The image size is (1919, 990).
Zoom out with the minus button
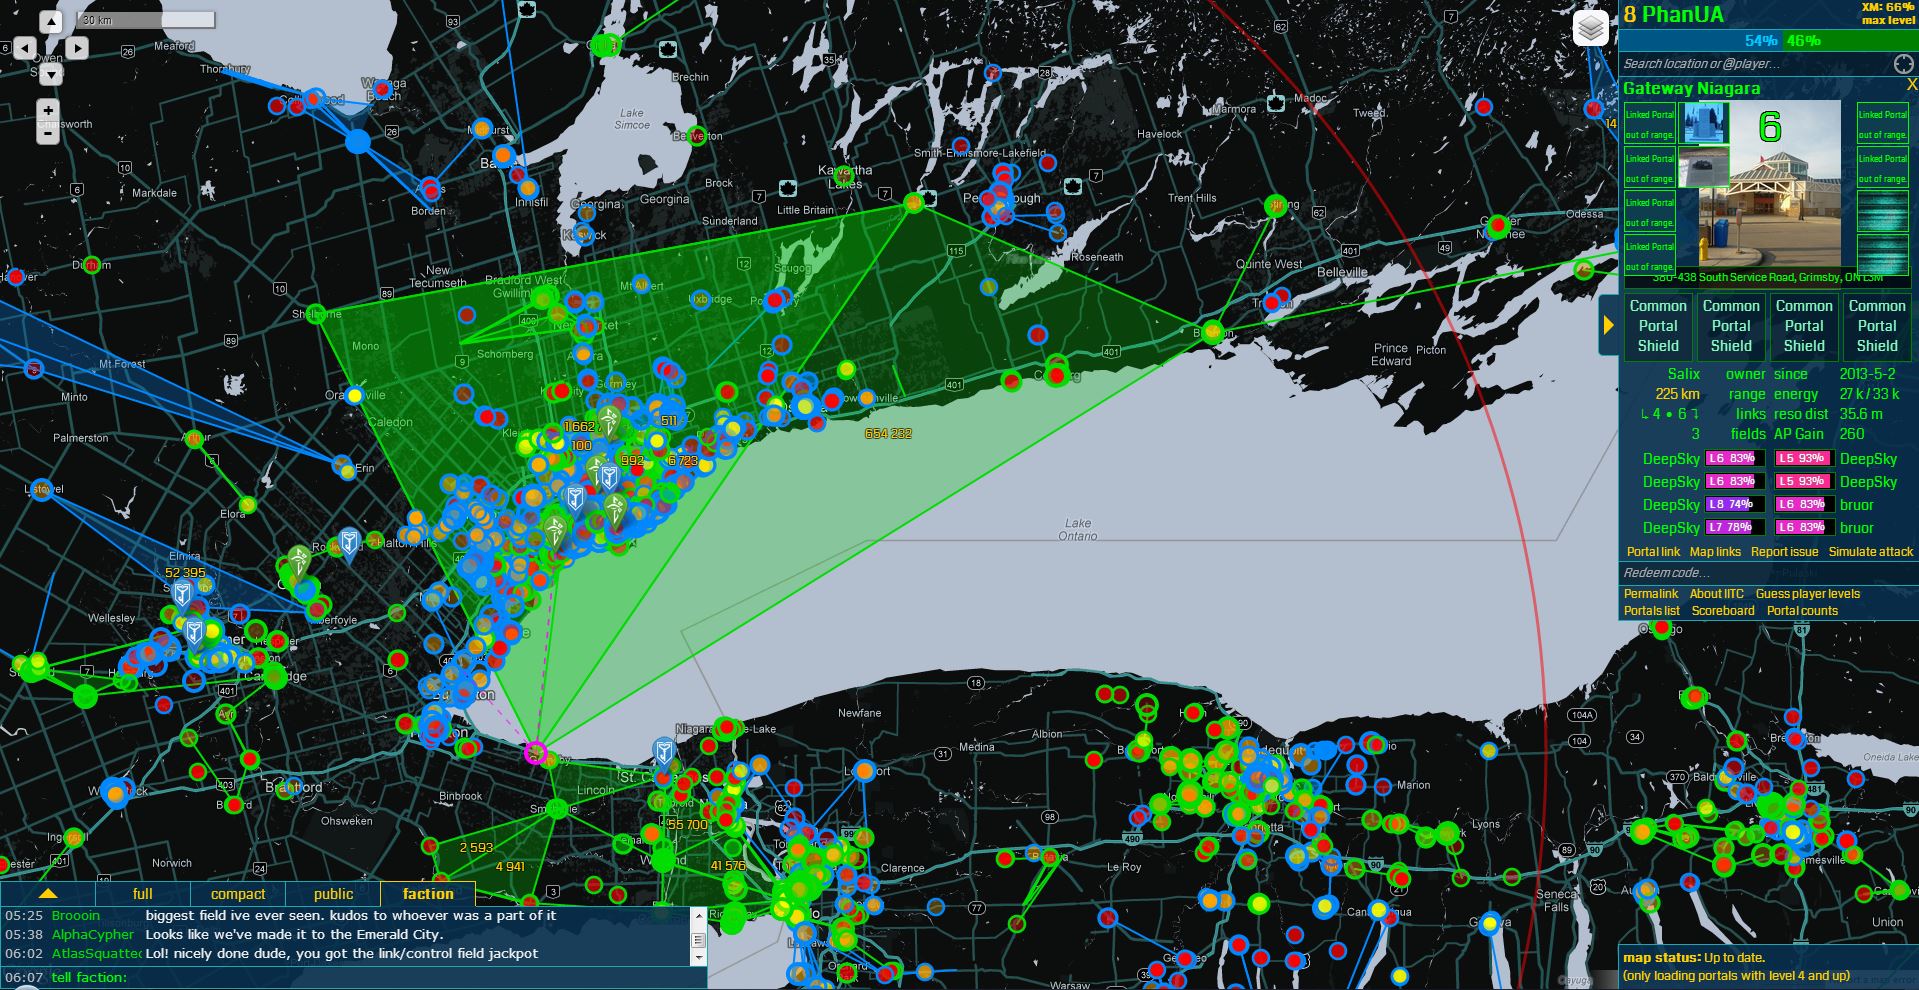(48, 132)
